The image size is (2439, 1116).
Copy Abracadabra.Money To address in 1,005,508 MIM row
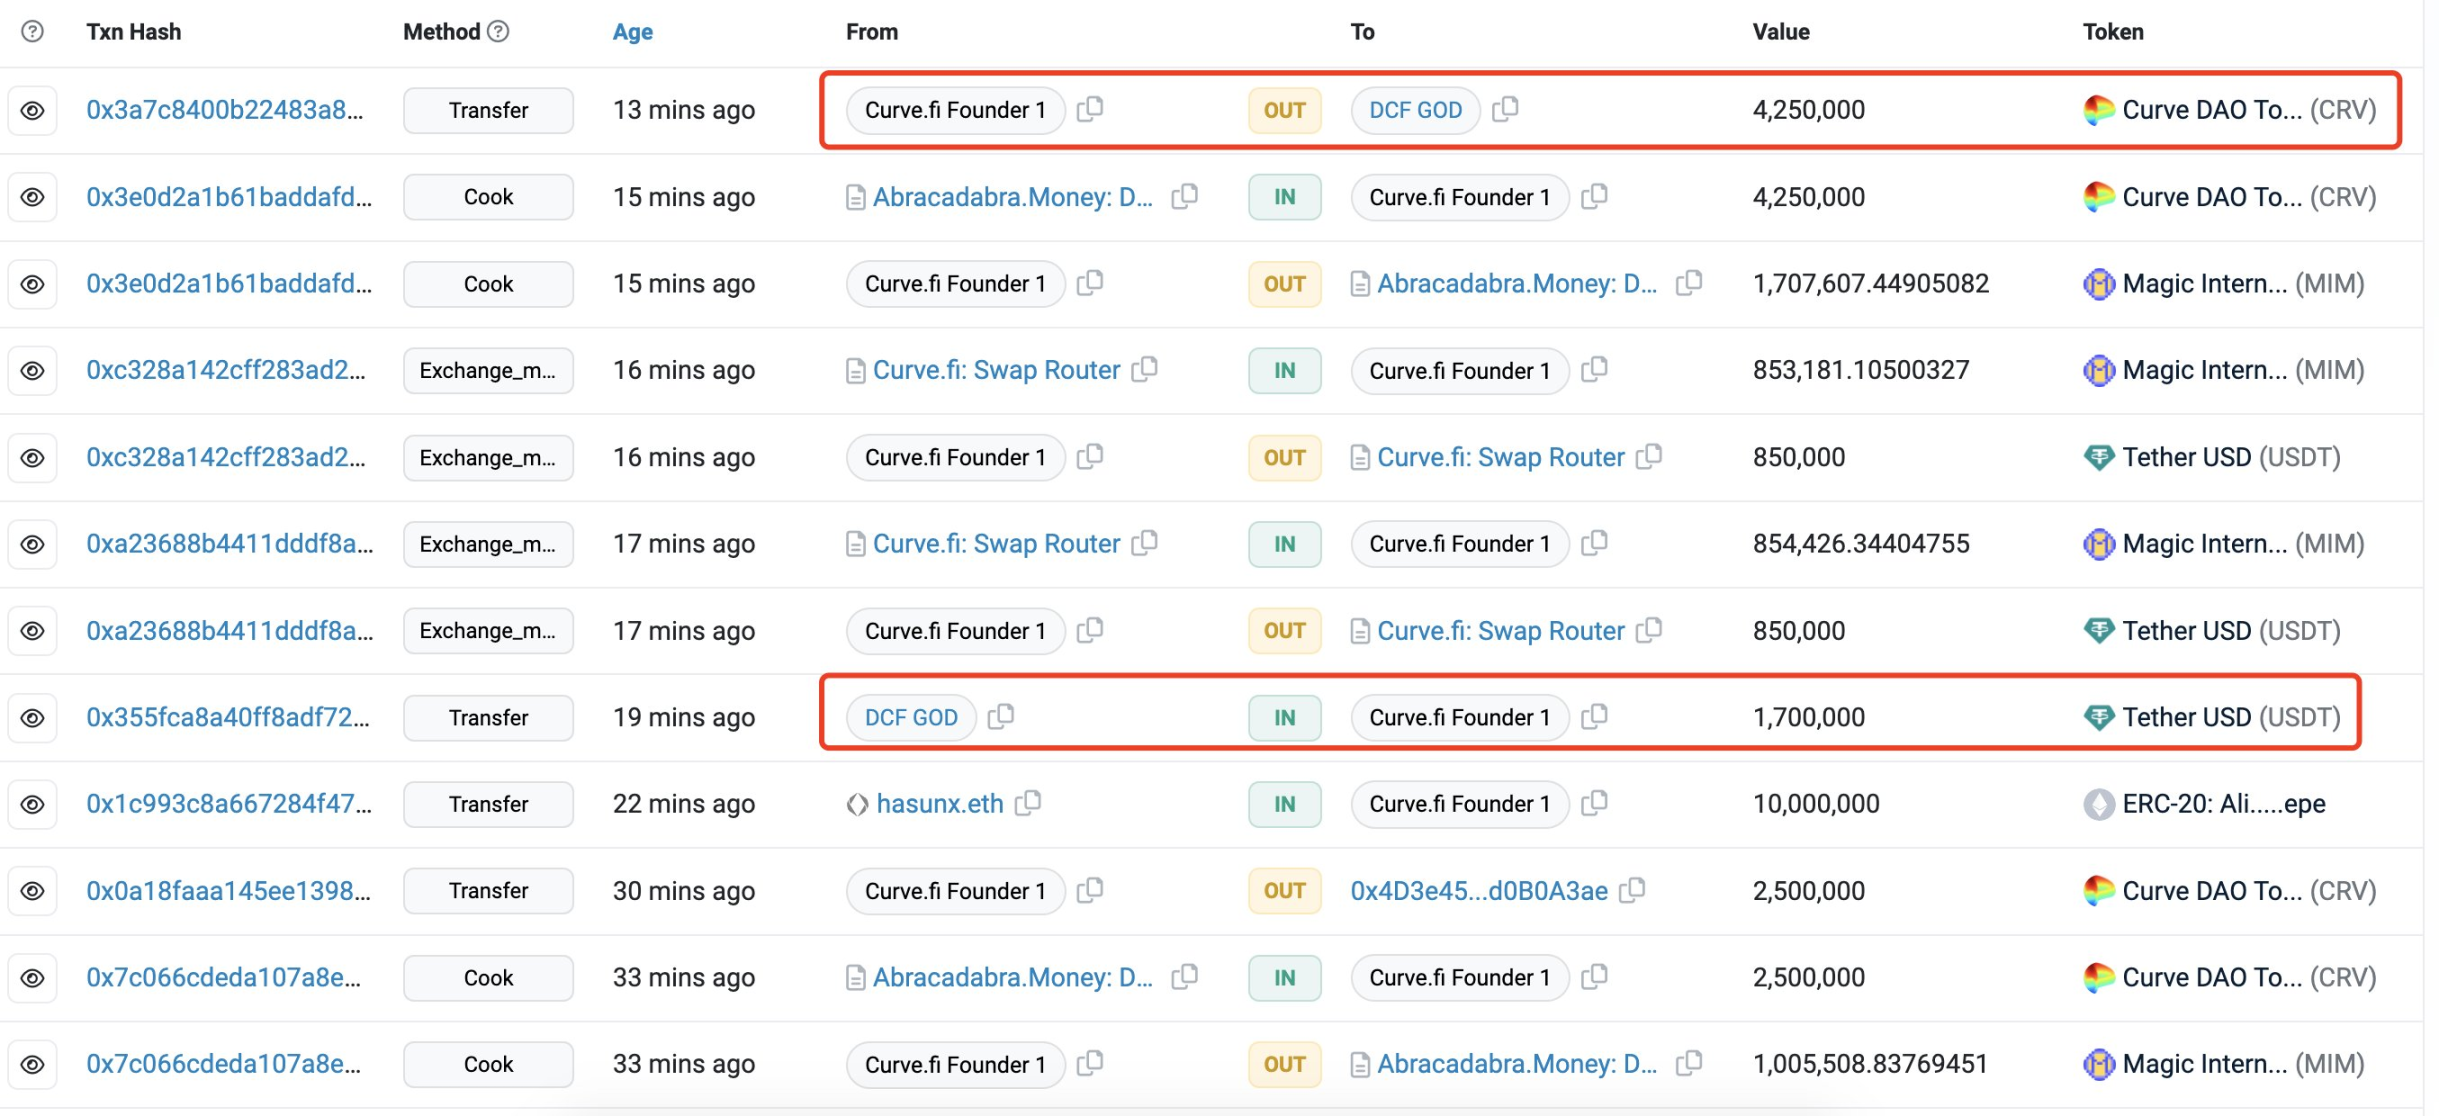click(1689, 1063)
